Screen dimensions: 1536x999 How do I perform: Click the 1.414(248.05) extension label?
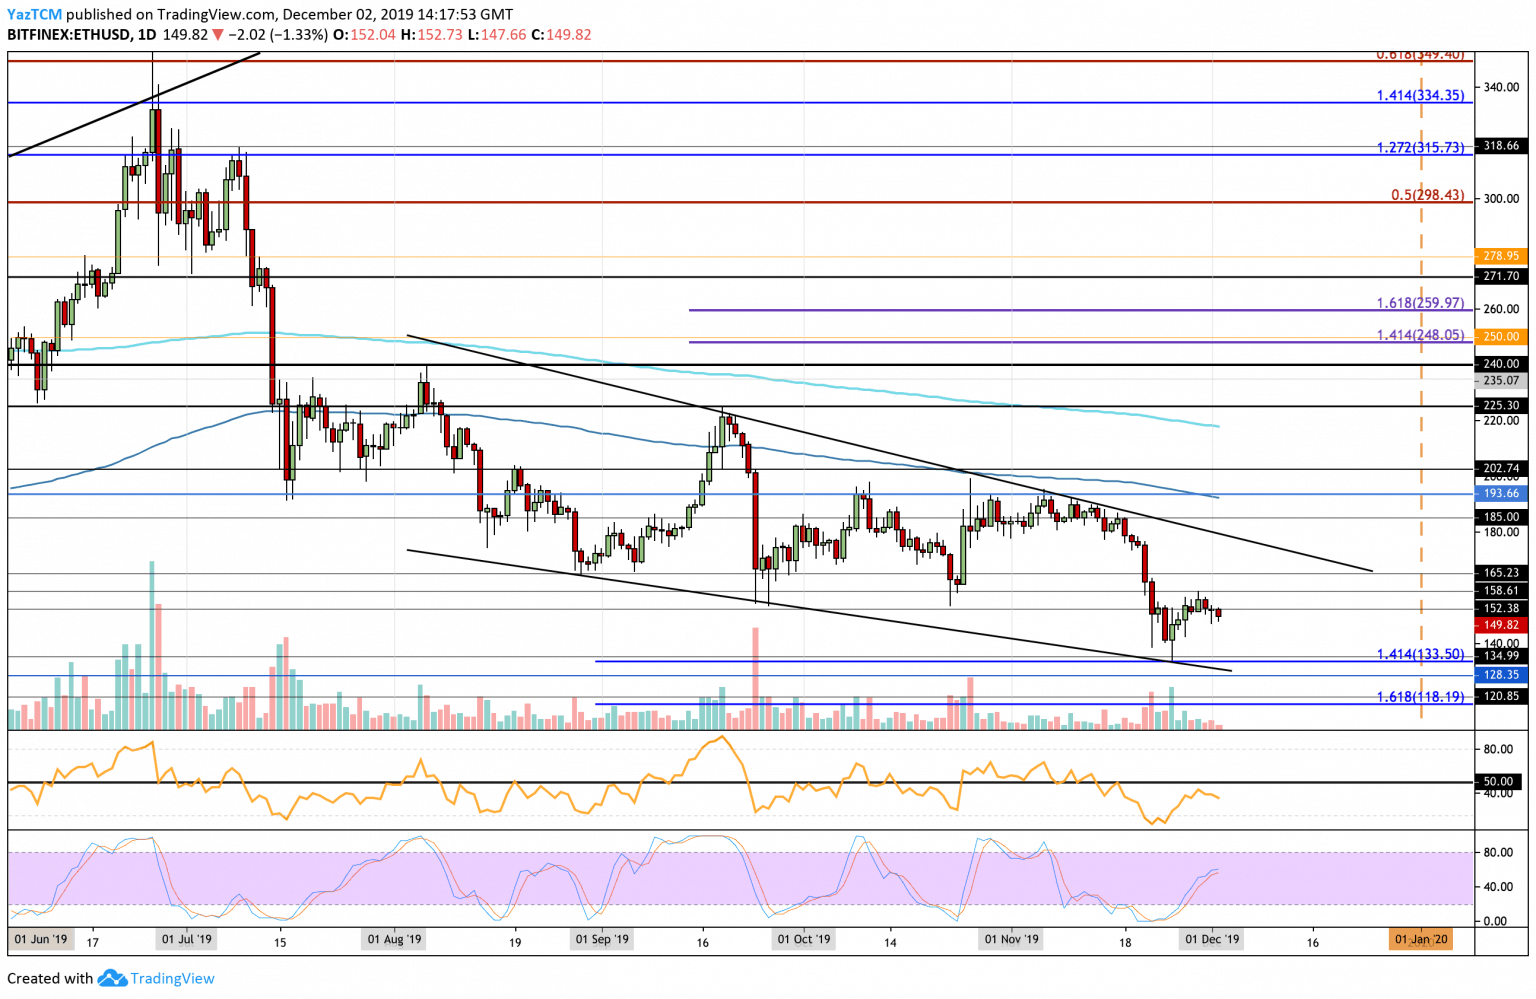tap(1420, 335)
